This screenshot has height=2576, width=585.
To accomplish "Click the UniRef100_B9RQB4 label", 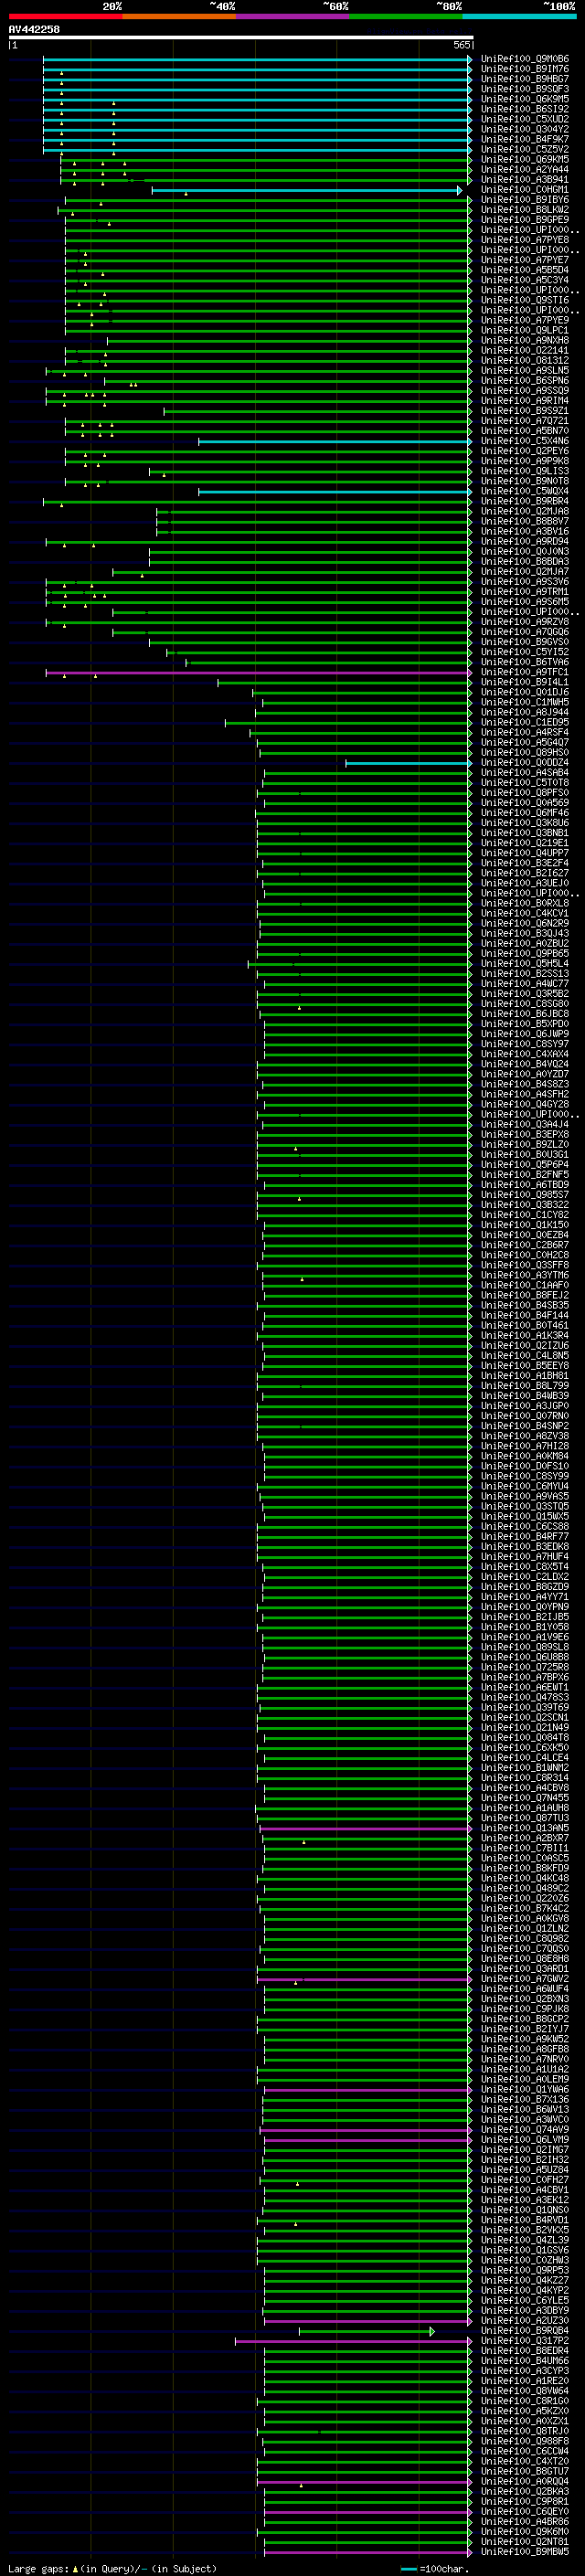I will [525, 2332].
